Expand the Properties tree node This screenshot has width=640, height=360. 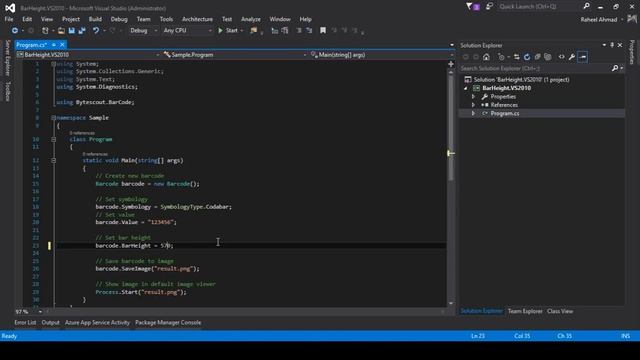coord(473,97)
